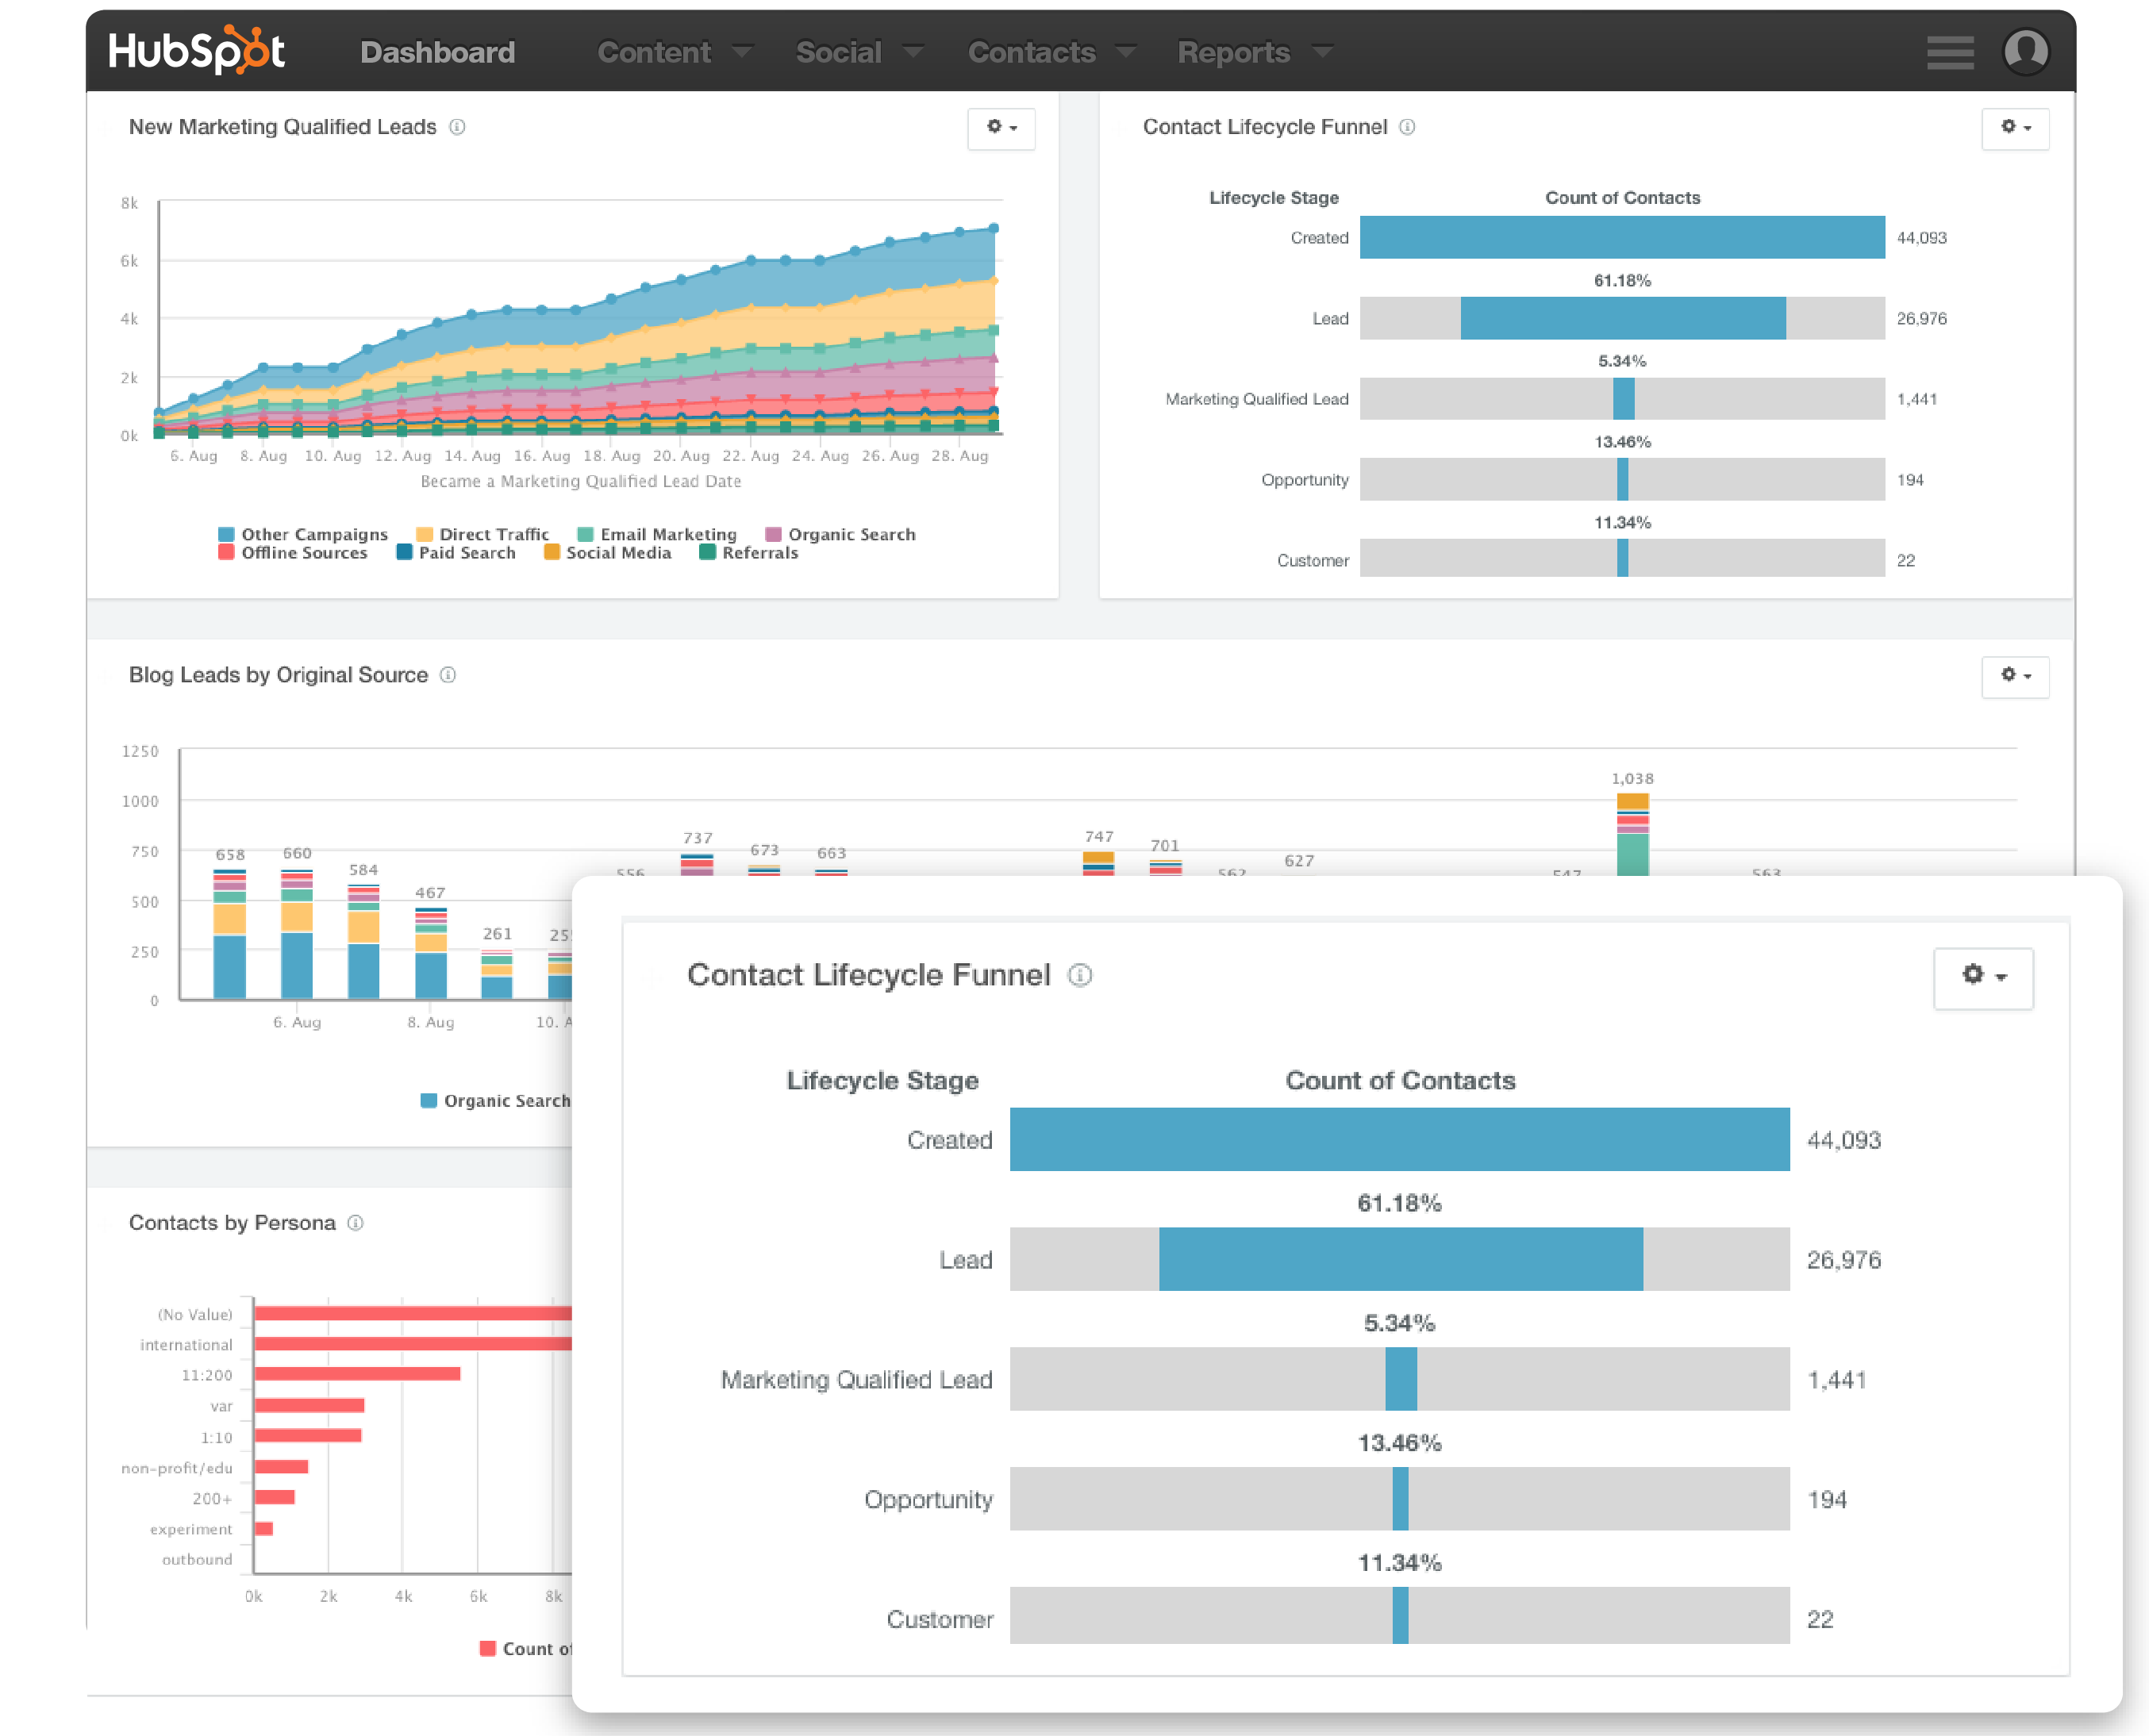Click the 11:200 persona bar
The width and height of the screenshot is (2149, 1736).
357,1375
